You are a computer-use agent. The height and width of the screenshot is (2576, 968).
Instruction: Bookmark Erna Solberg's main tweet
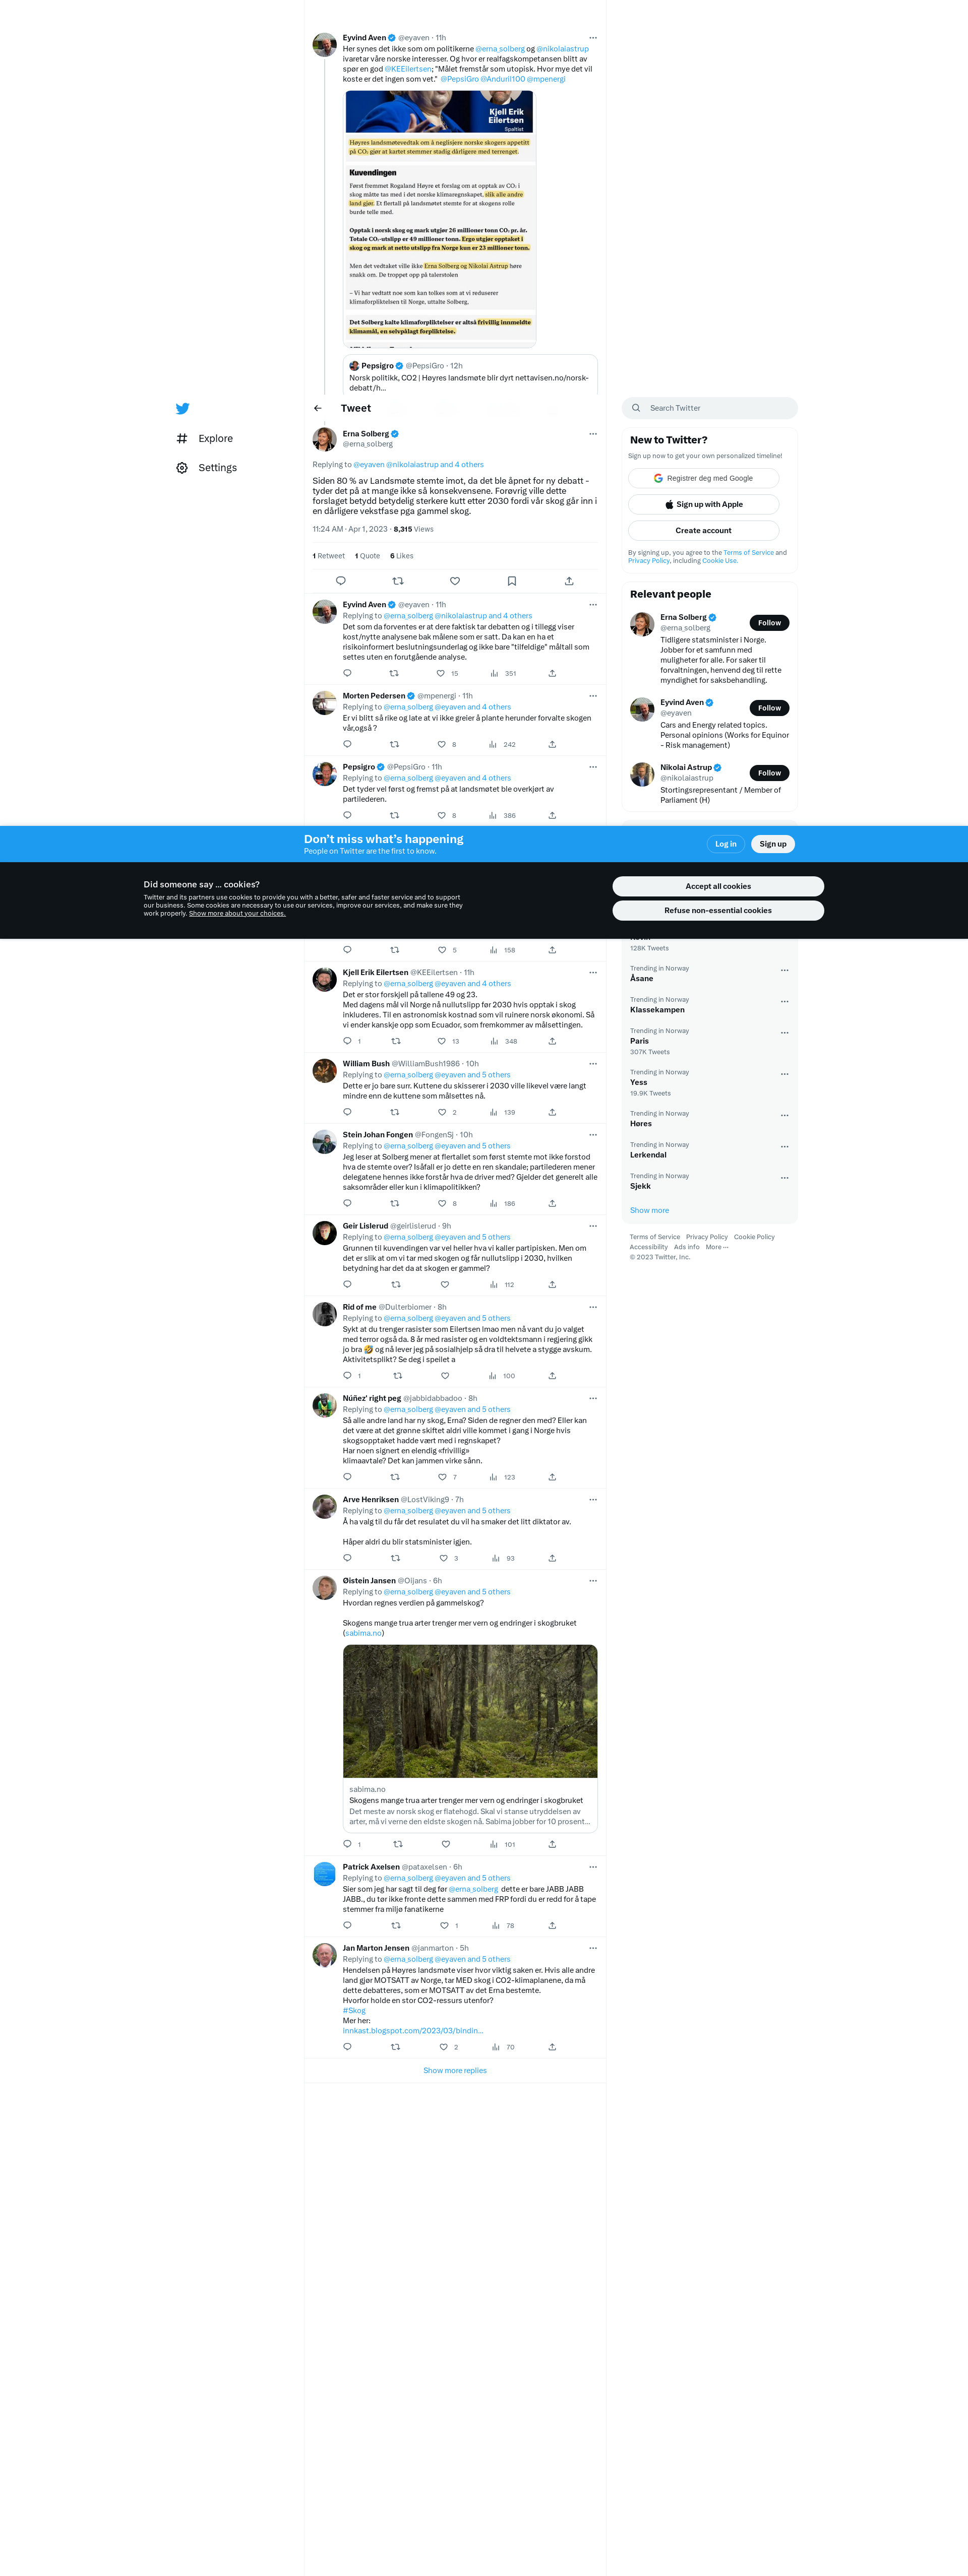pyautogui.click(x=512, y=581)
